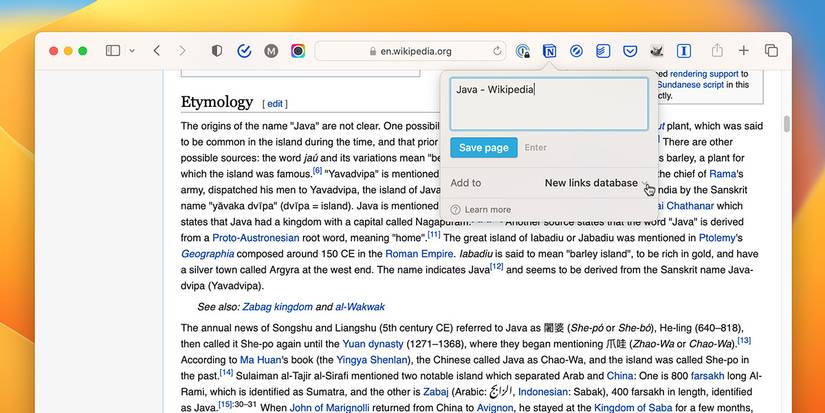This screenshot has height=413, width=825.
Task: Follow the Geographia link
Action: coord(207,254)
